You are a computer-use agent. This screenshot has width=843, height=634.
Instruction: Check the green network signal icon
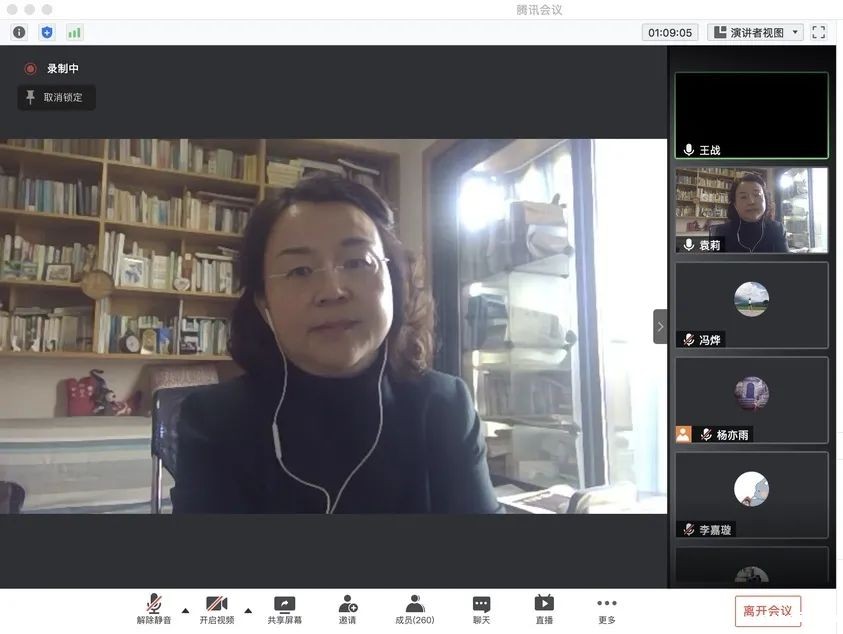(x=74, y=32)
